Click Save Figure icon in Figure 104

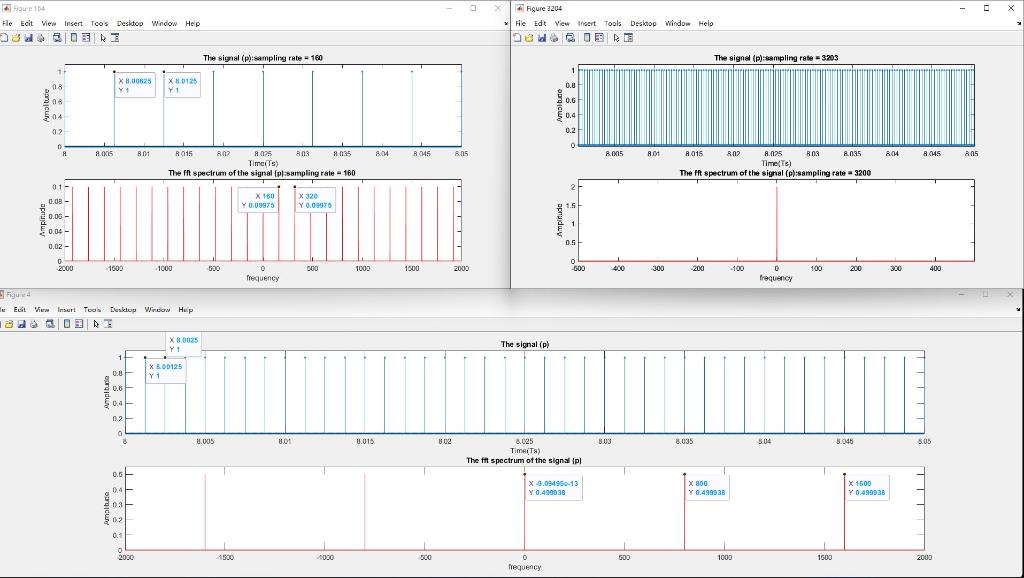click(29, 38)
